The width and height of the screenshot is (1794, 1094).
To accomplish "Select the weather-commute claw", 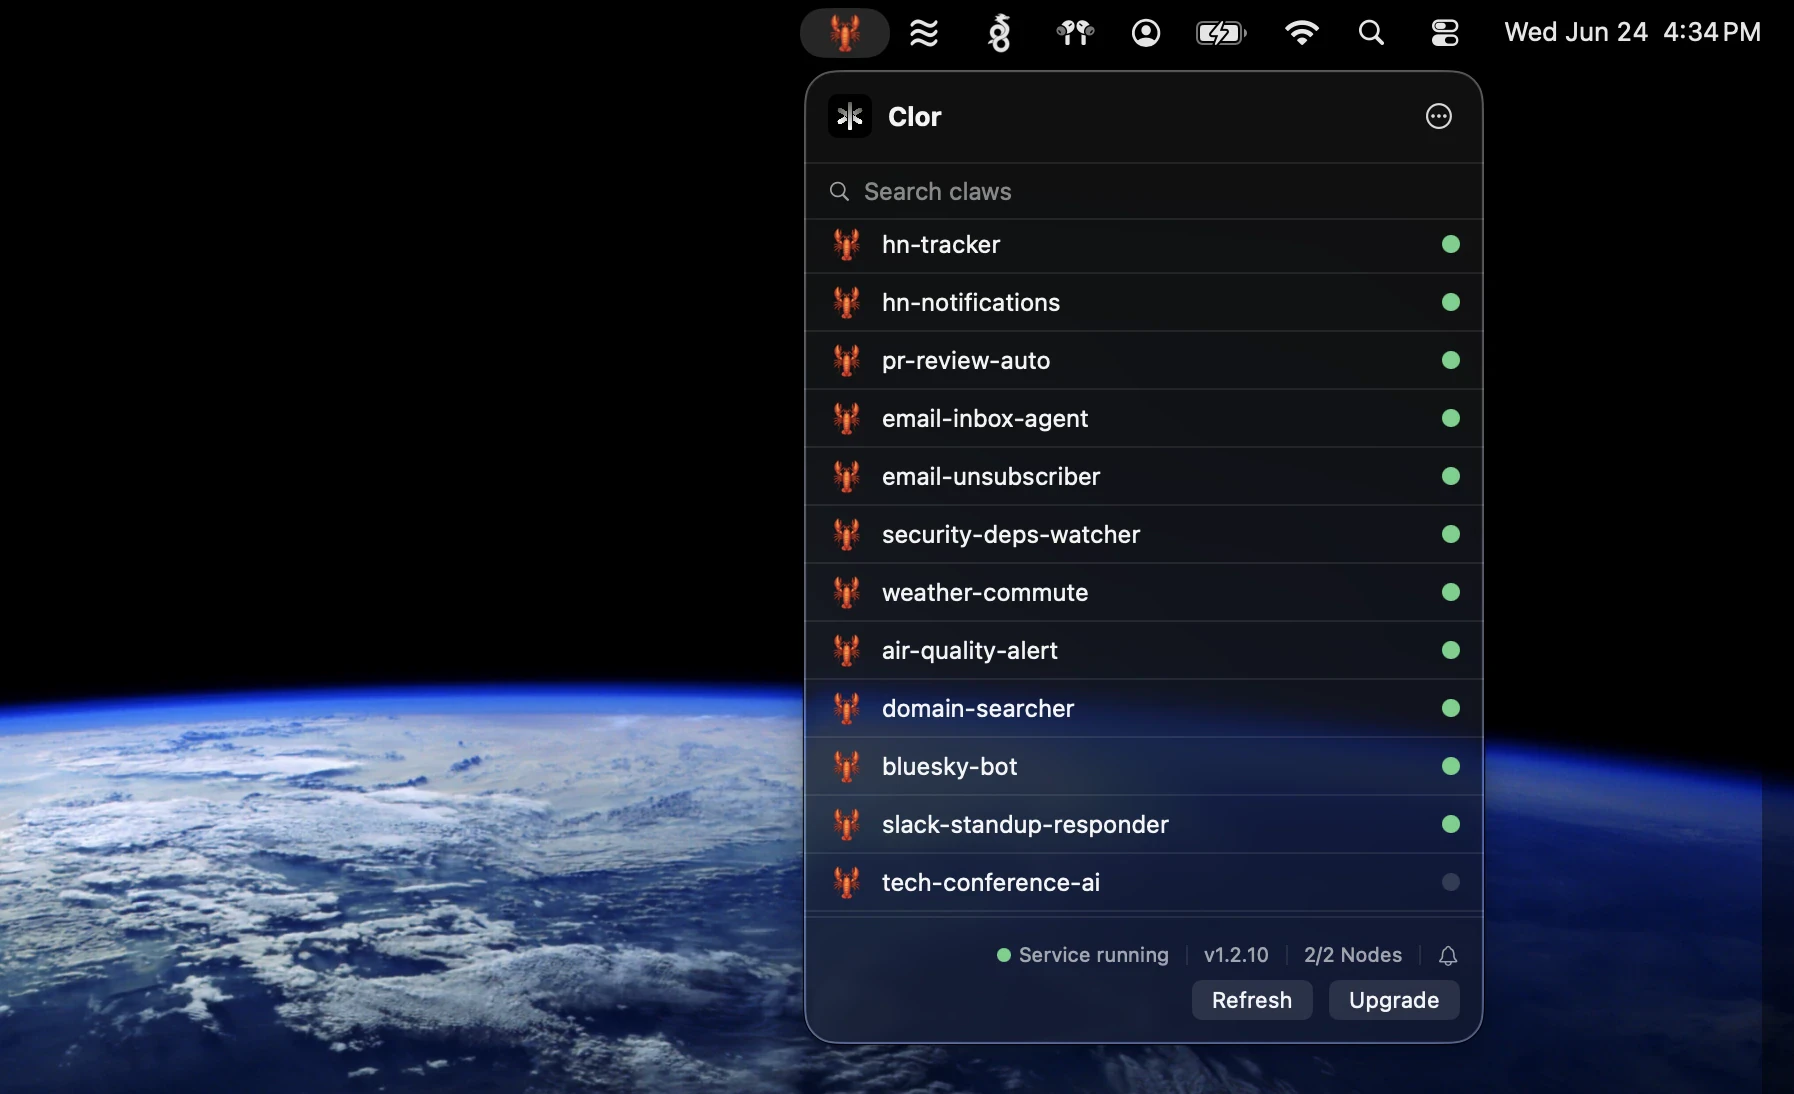I will pos(1144,593).
